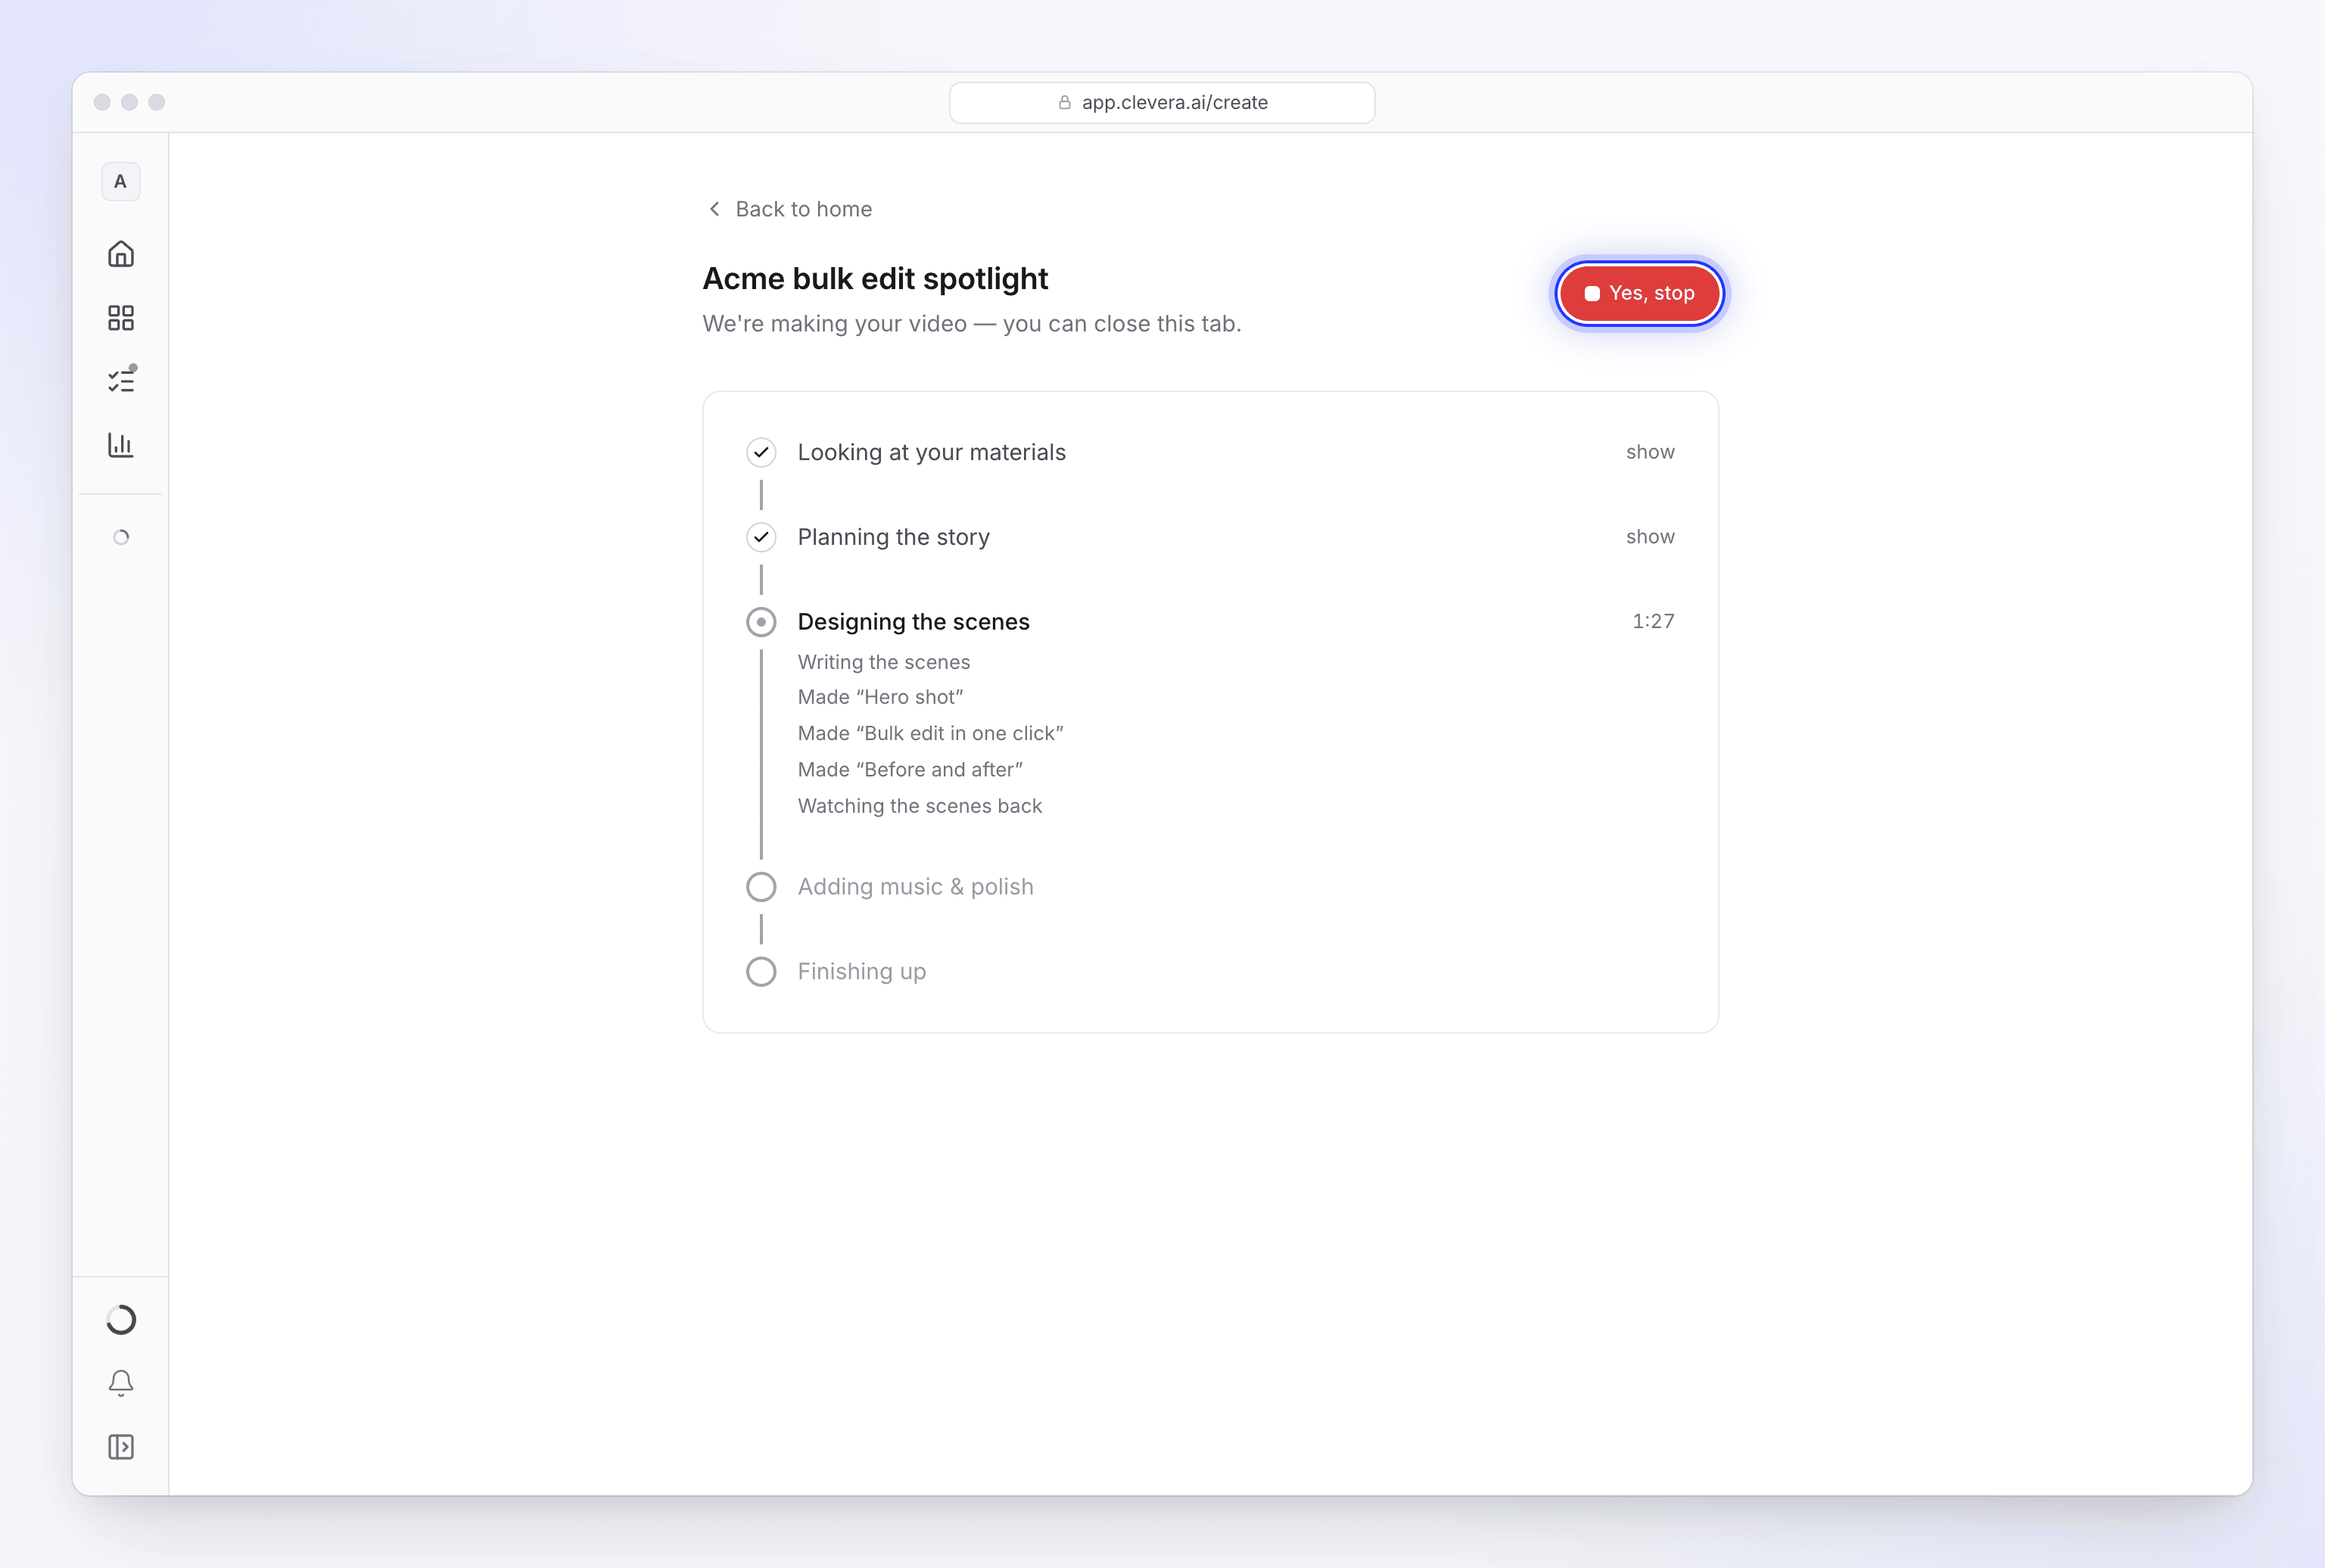
Task: Click the checkmark beside Planning the story
Action: (x=761, y=537)
